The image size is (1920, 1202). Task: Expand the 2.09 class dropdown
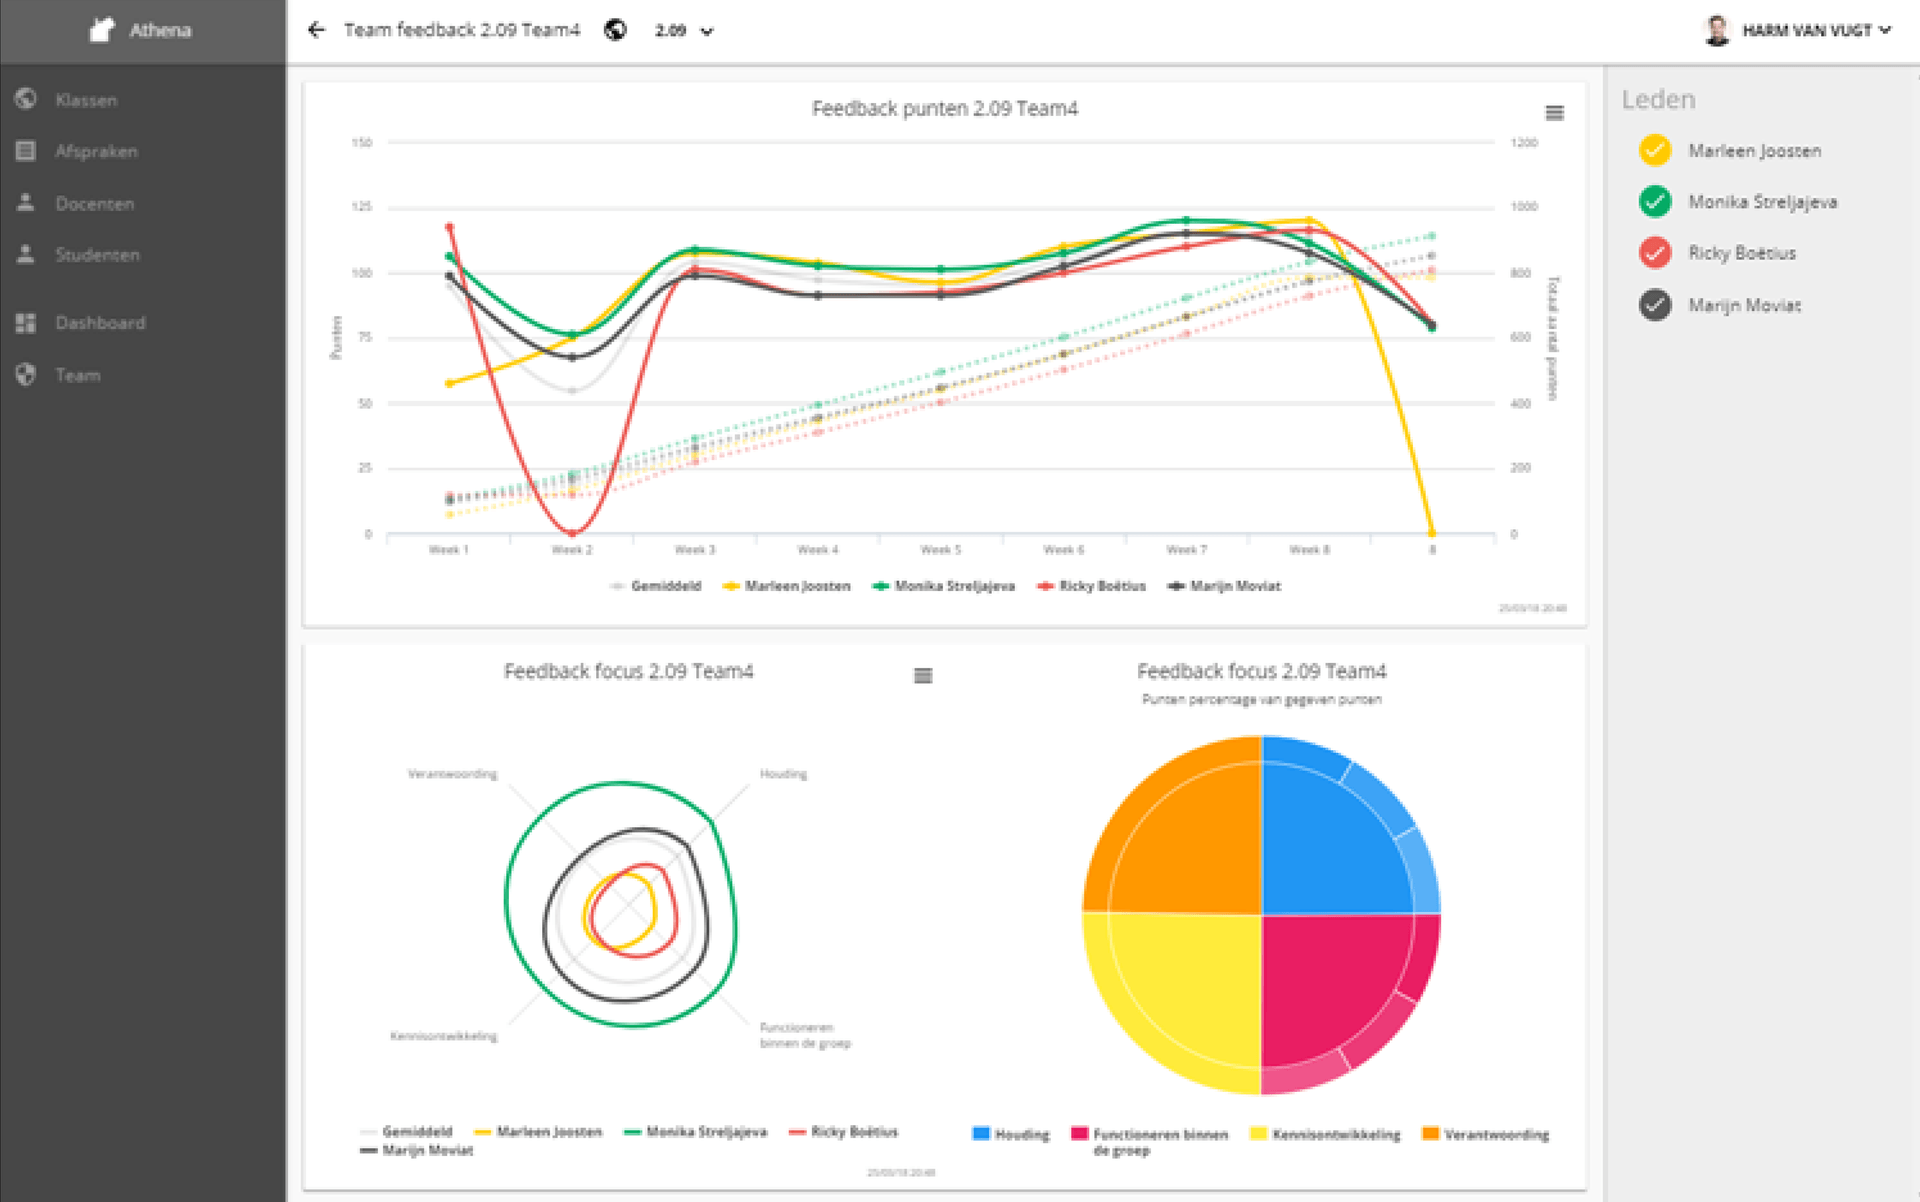[x=684, y=31]
